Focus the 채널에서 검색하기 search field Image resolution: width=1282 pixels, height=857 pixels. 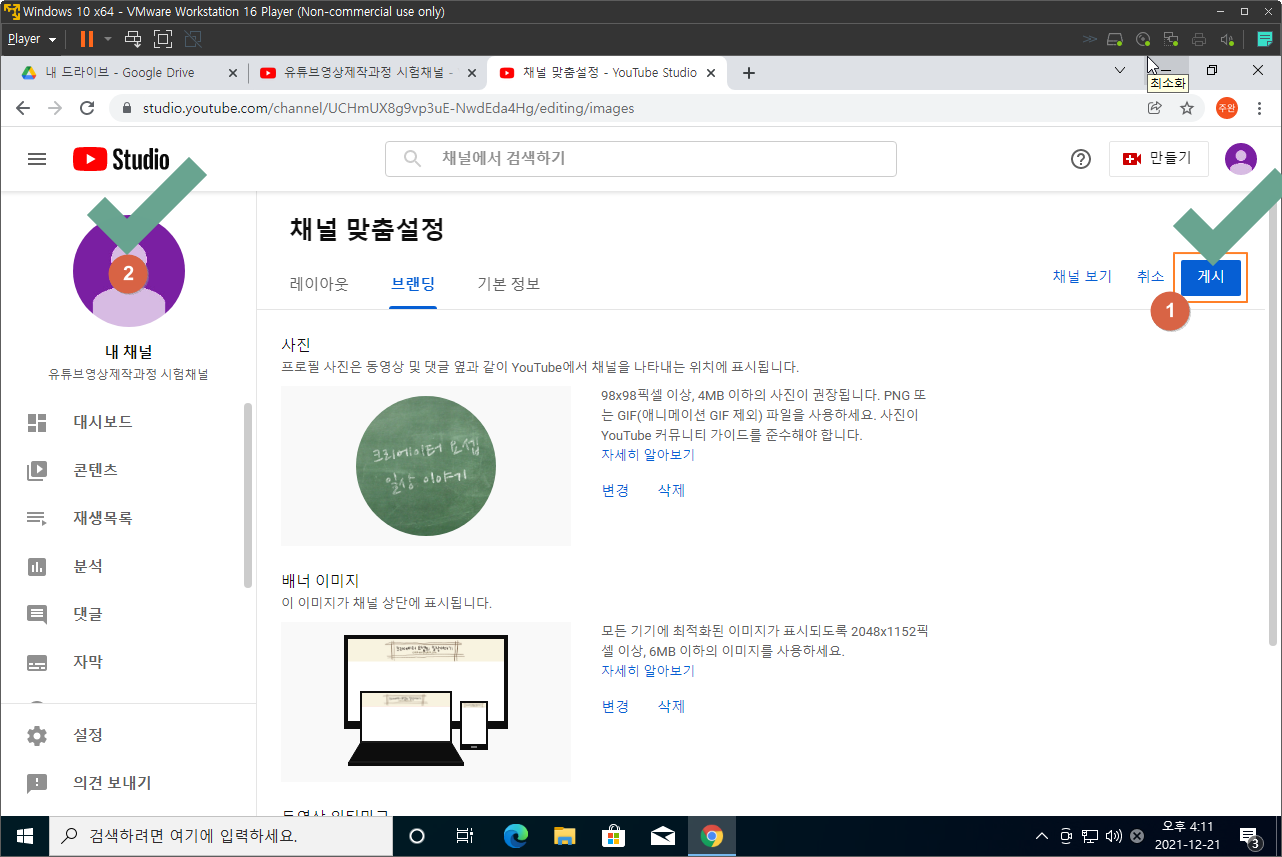640,159
